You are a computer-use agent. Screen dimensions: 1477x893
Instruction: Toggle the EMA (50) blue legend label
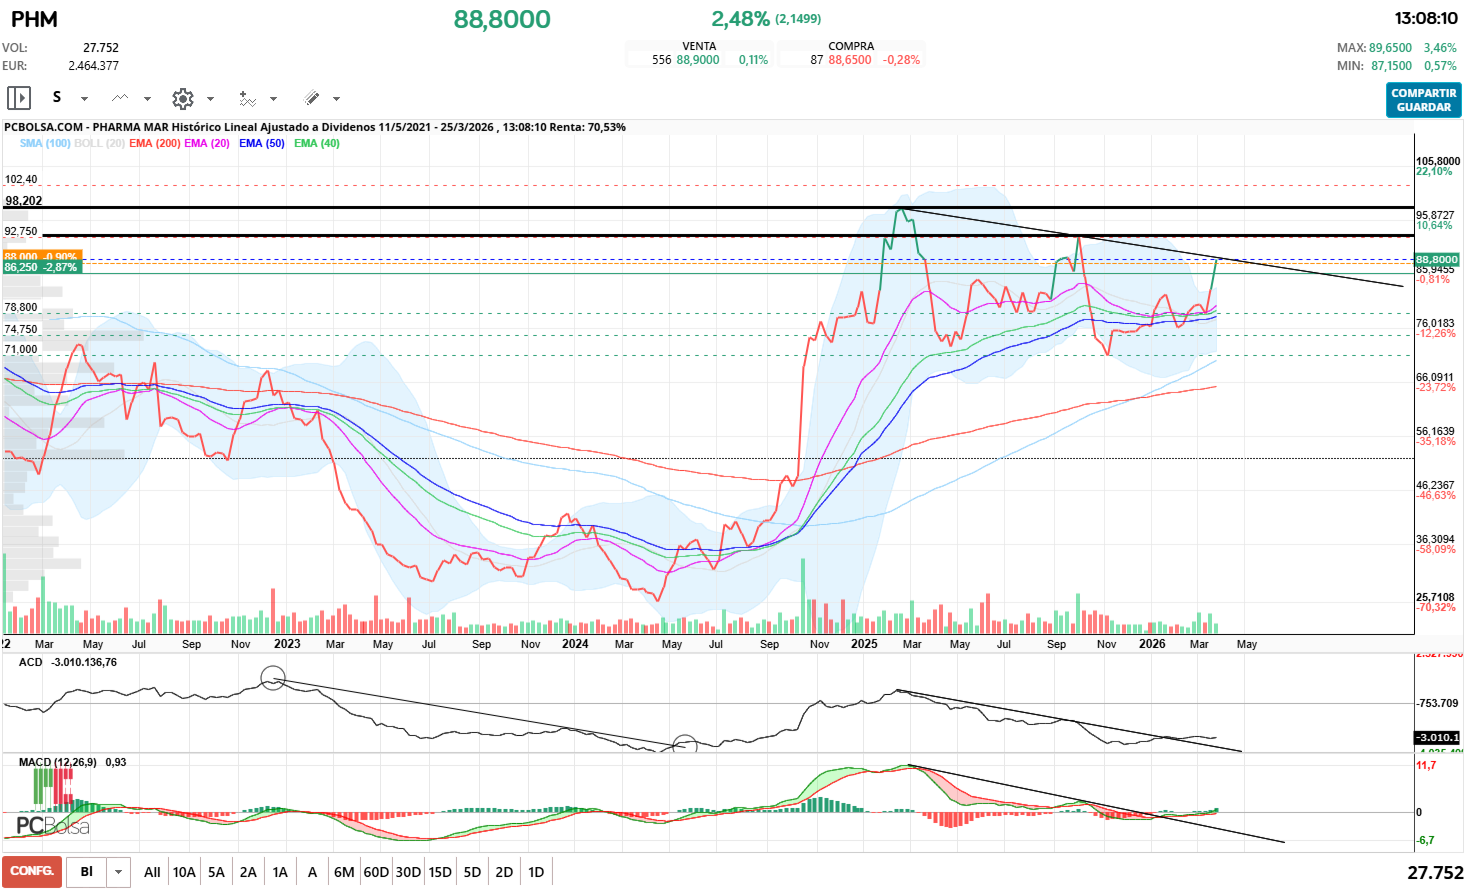tap(261, 143)
